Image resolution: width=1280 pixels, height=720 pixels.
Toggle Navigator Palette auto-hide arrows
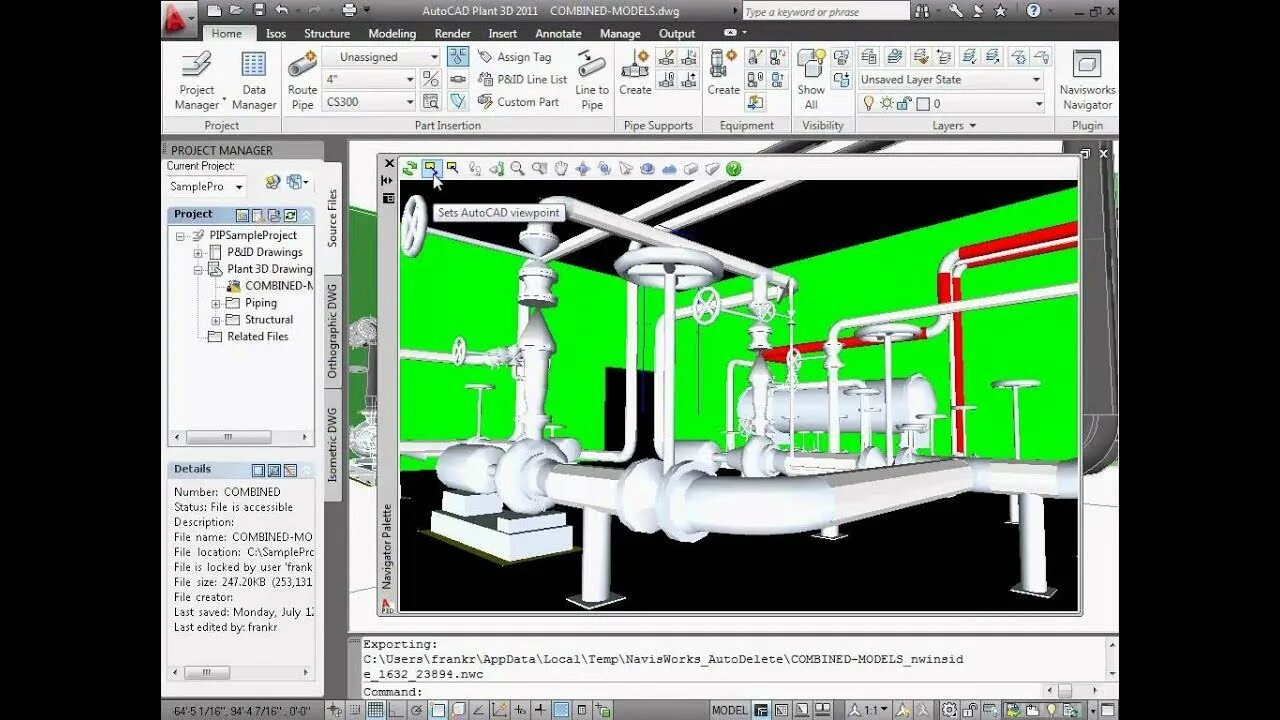click(388, 181)
